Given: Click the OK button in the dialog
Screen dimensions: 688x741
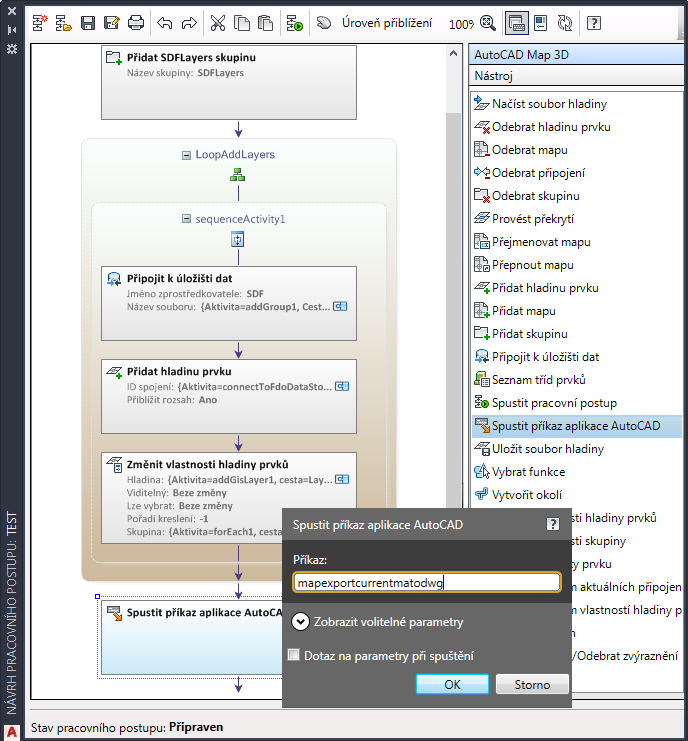Looking at the screenshot, I should [452, 684].
